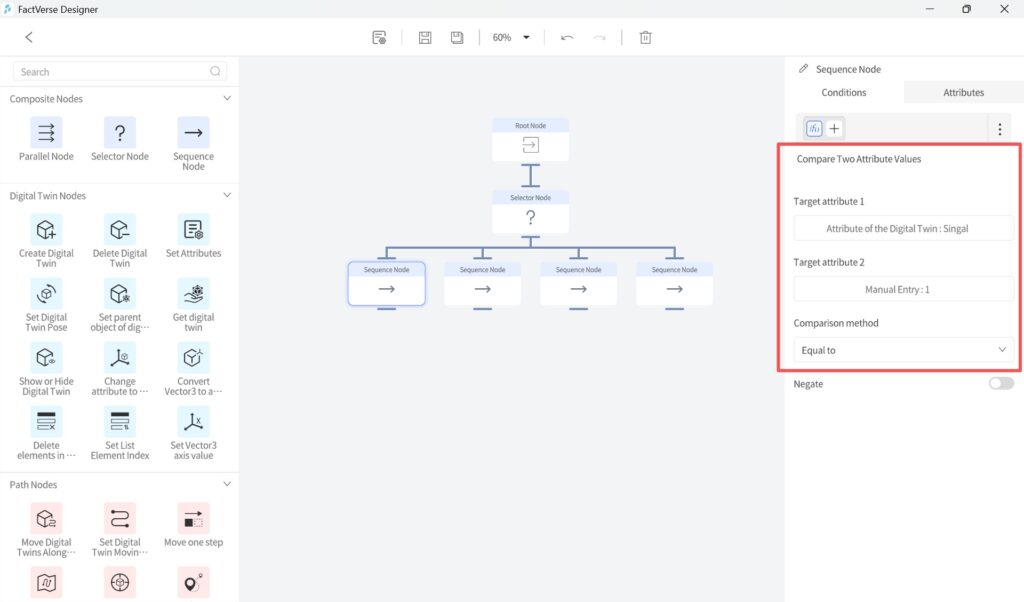Collapse the Composite Nodes section
This screenshot has width=1024, height=602.
click(227, 98)
